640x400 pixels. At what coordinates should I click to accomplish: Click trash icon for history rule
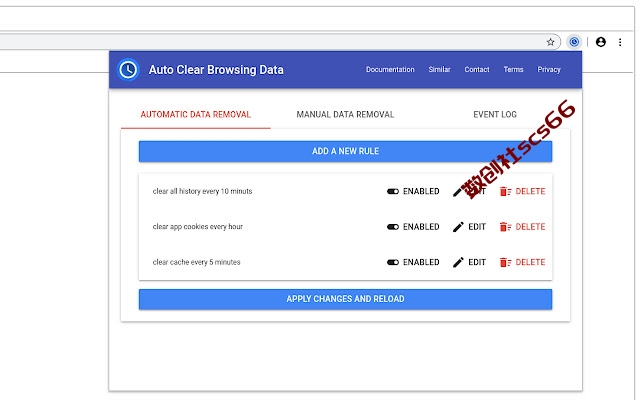click(505, 191)
